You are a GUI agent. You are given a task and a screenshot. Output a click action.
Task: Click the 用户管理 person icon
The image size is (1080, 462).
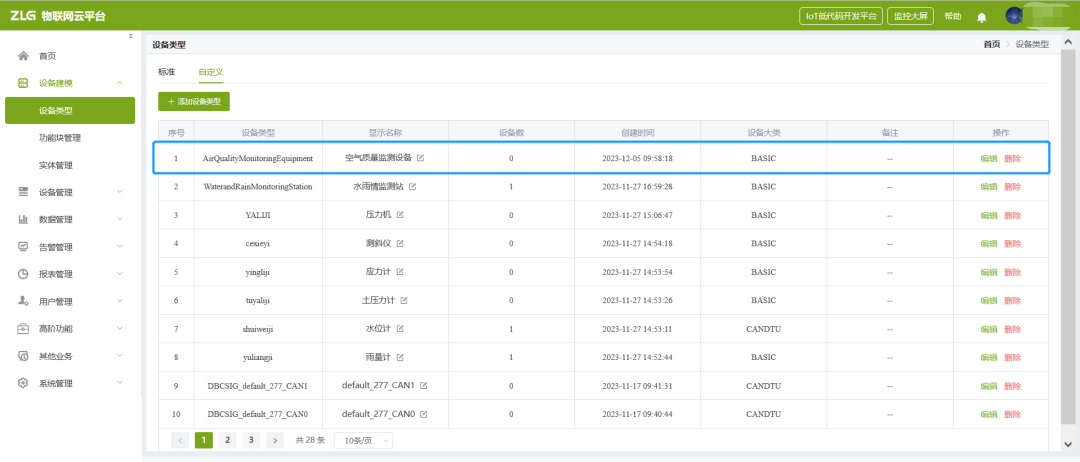23,302
